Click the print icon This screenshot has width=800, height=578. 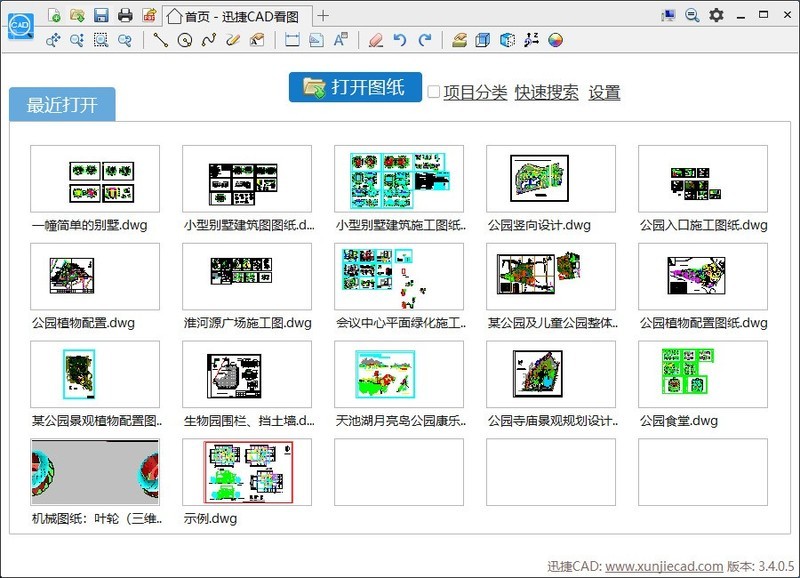coord(125,15)
